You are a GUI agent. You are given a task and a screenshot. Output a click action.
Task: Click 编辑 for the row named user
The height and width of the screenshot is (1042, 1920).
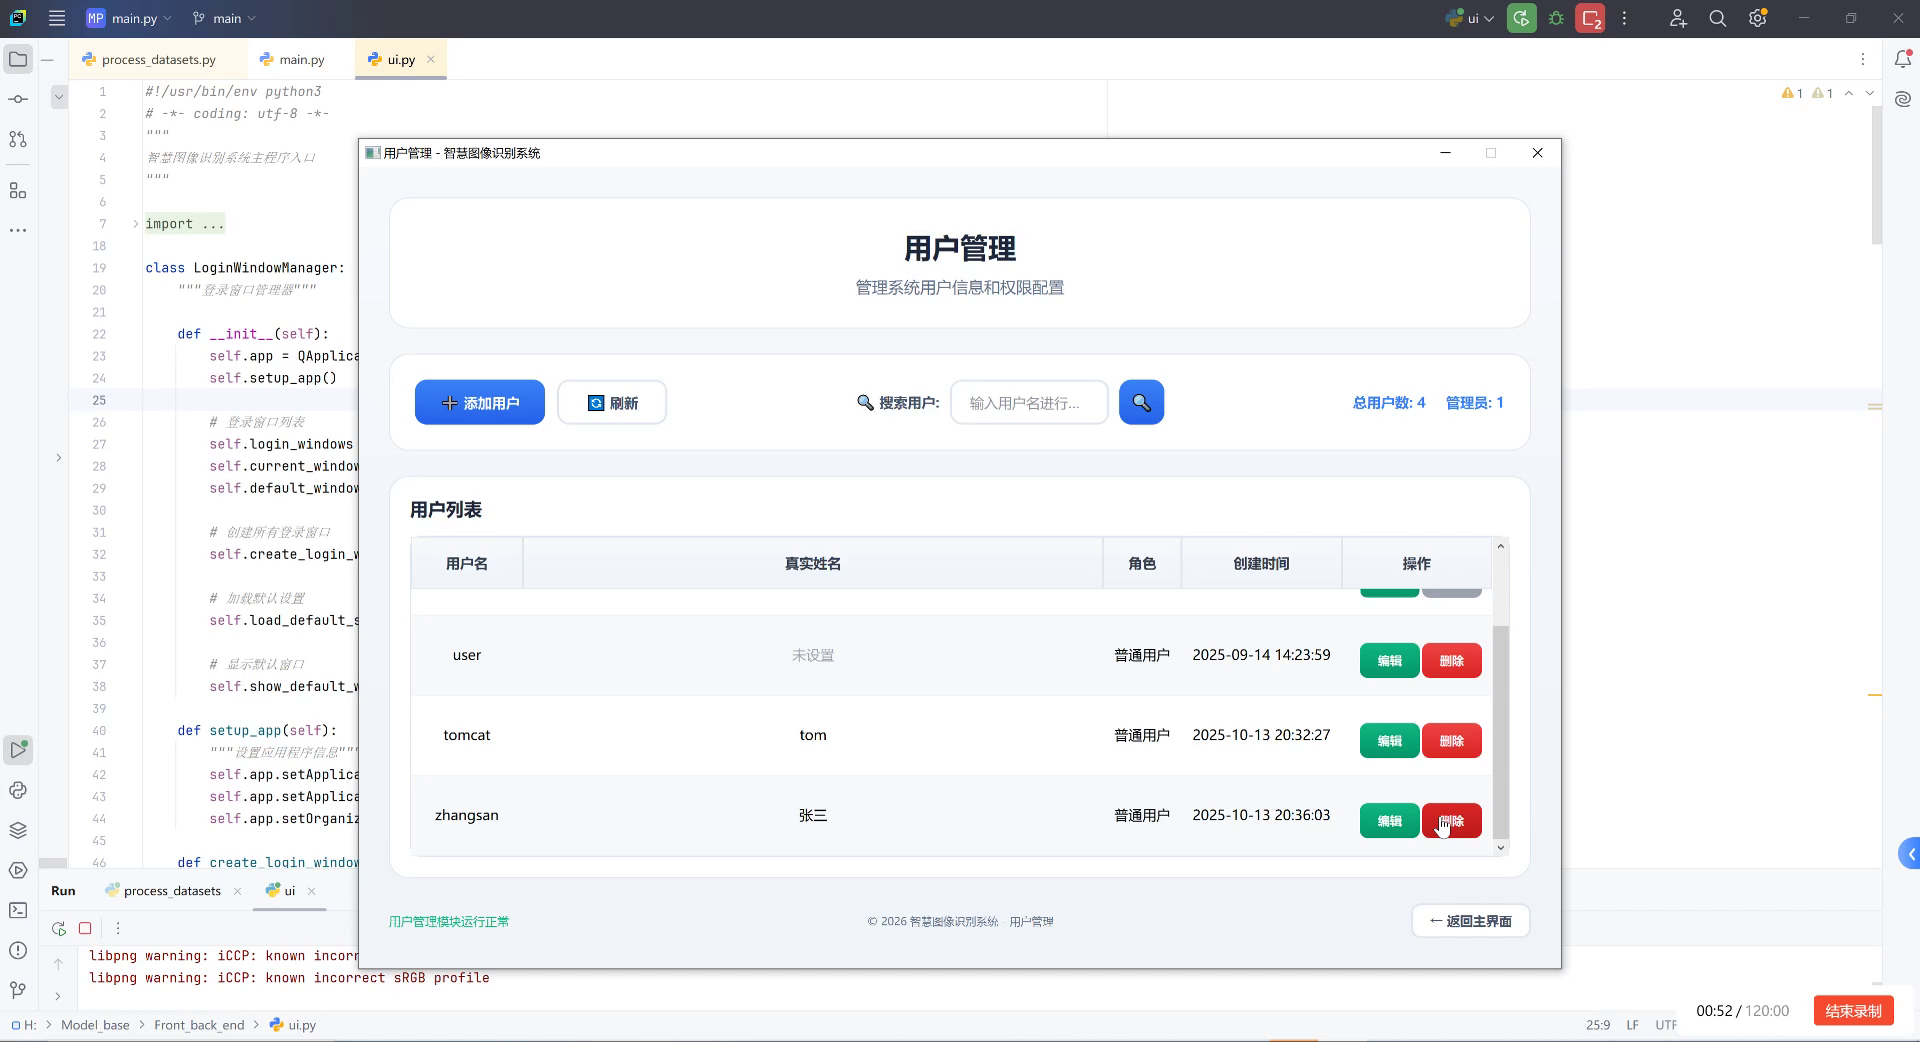(1389, 661)
